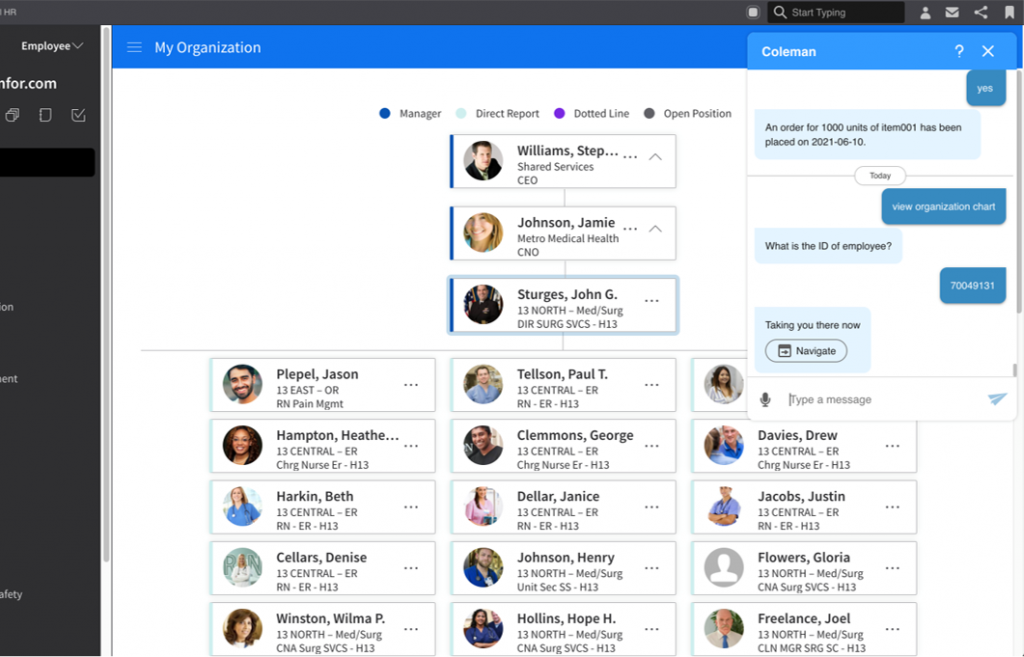The height and width of the screenshot is (657, 1024).
Task: Send message with paper plane icon
Action: 997,398
